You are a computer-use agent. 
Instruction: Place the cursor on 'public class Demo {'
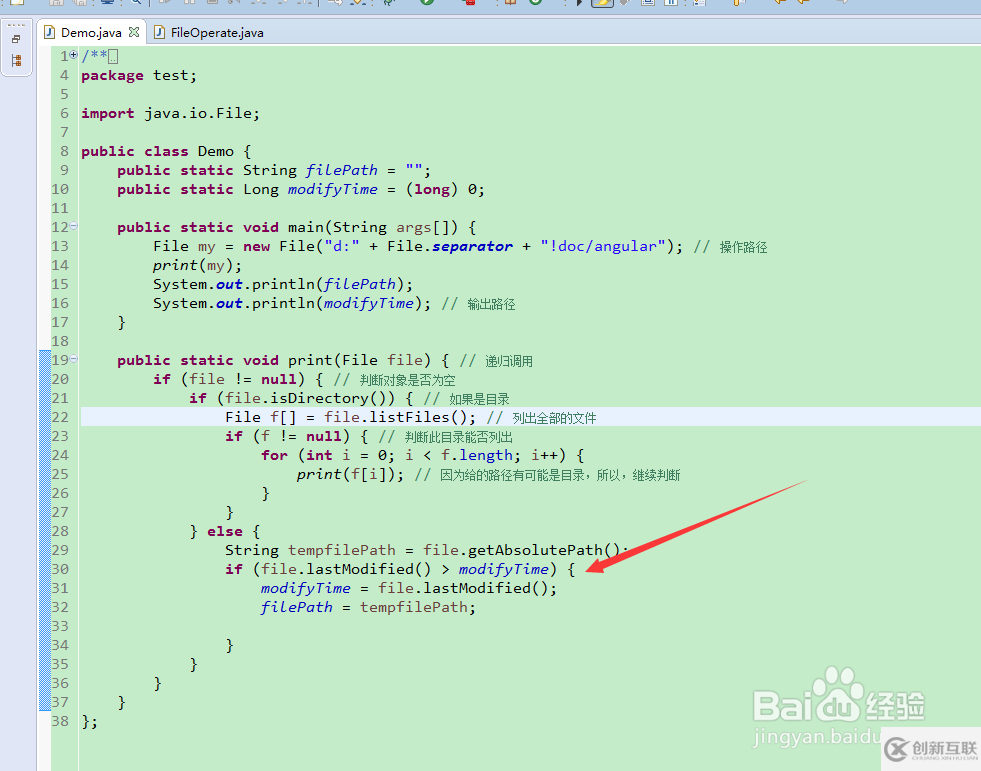pyautogui.click(x=166, y=151)
